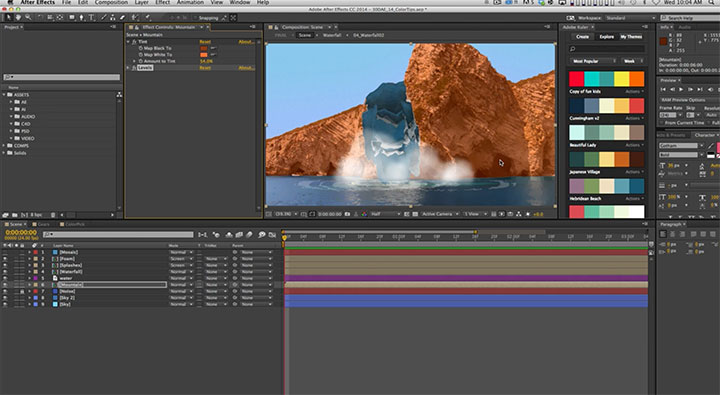Toggle the Levels effect fx switch

[135, 68]
